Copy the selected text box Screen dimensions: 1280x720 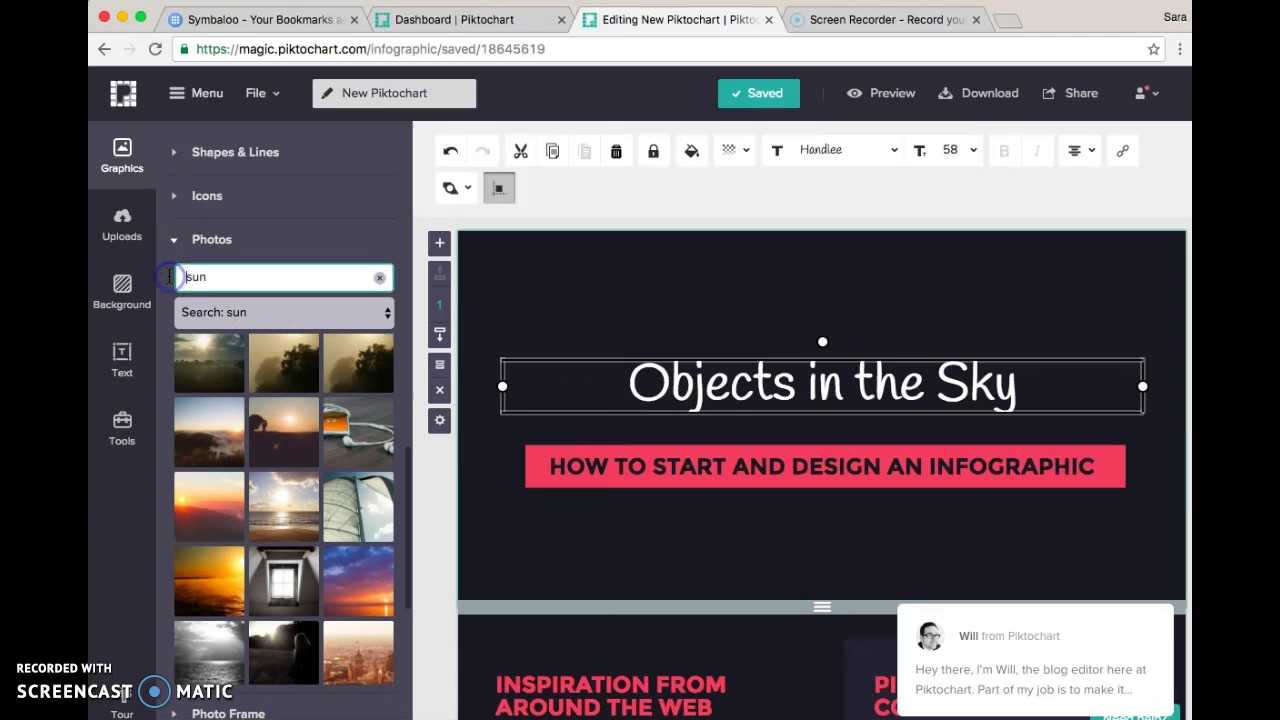[552, 151]
